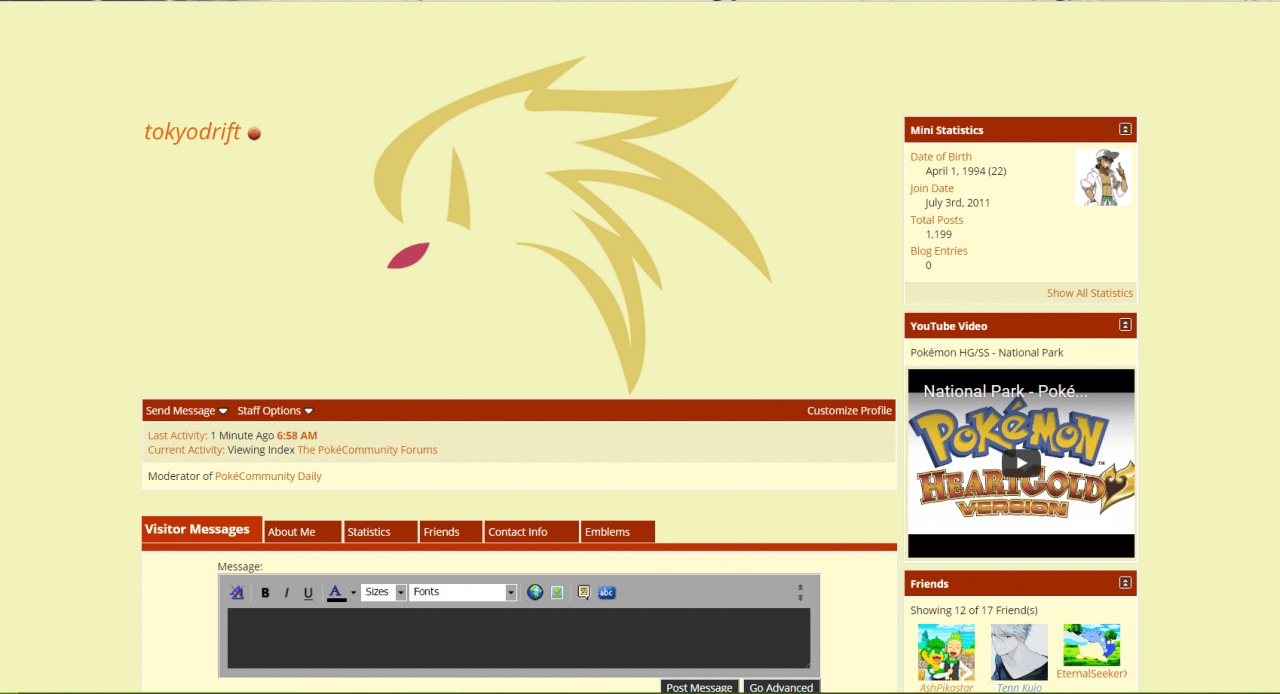This screenshot has height=694, width=1280.
Task: Click the Insert Image icon
Action: (x=557, y=592)
